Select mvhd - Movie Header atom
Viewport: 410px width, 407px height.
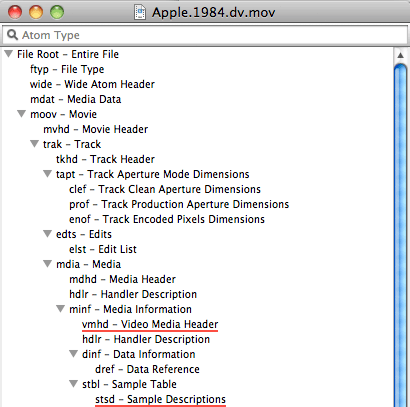[96, 129]
